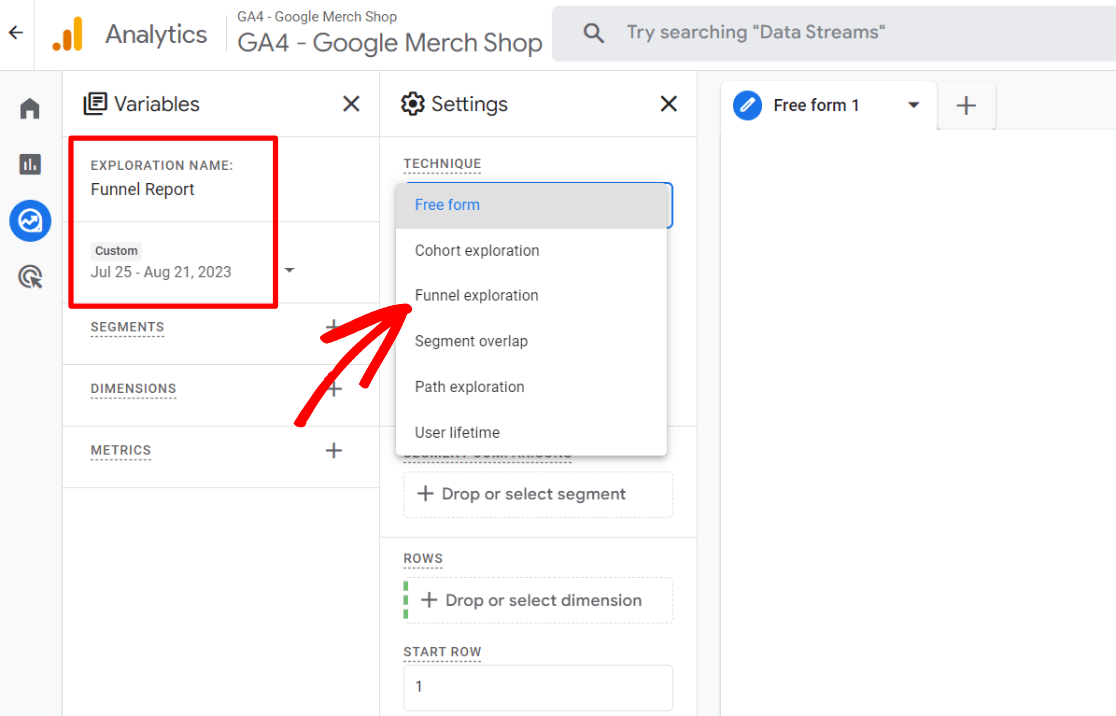This screenshot has width=1116, height=716.
Task: Click the Start Row input field
Action: [538, 687]
